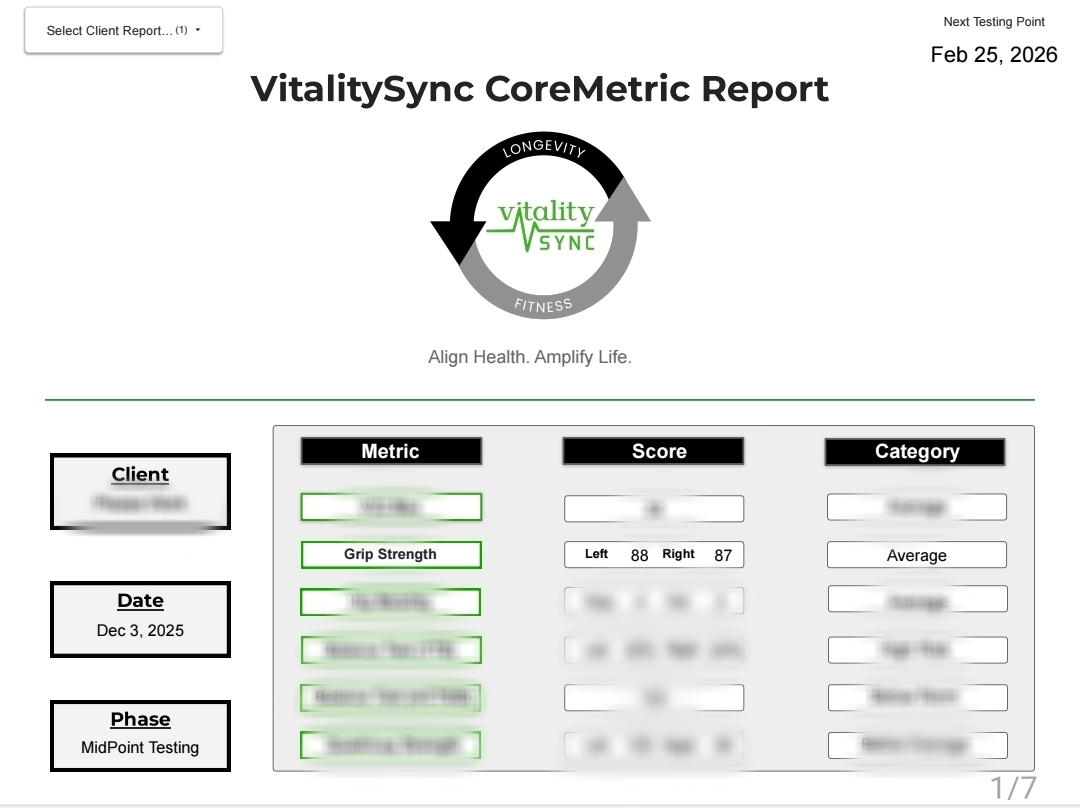1080x808 pixels.
Task: Click the Metric column header
Action: tap(391, 451)
